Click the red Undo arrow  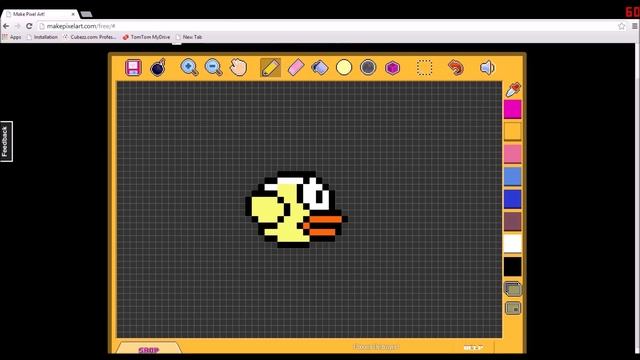click(x=456, y=67)
